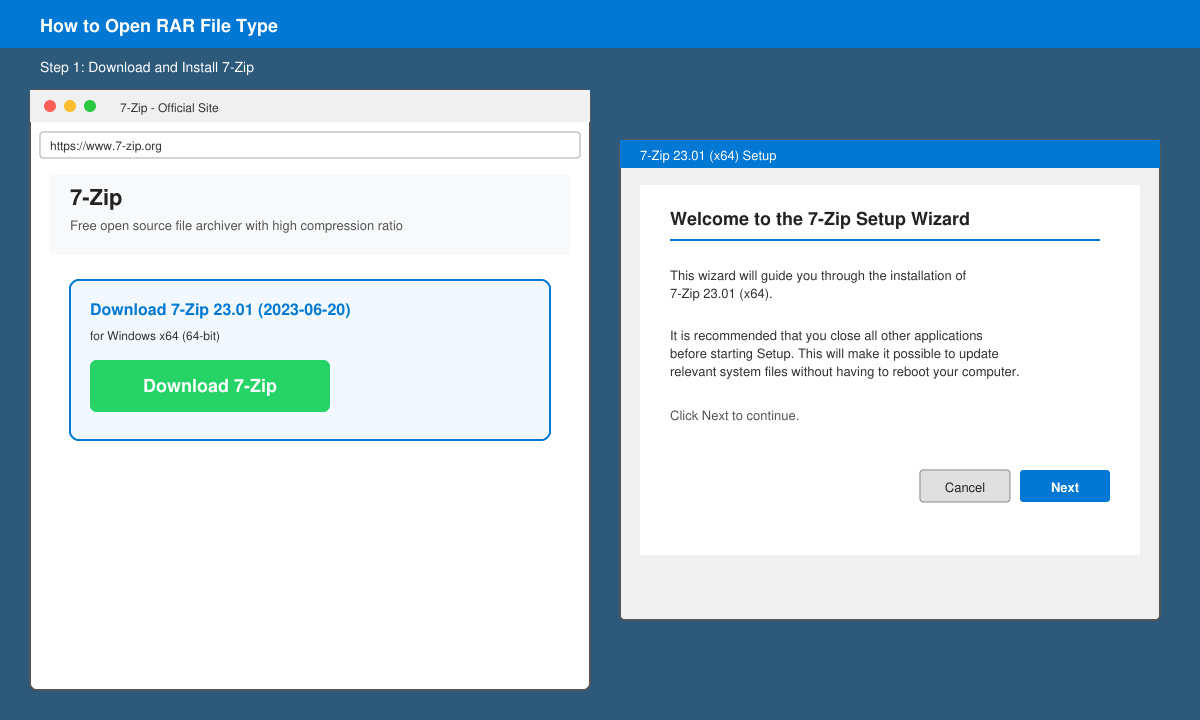
Task: Click the 'Click Next to continue.' text
Action: (734, 416)
